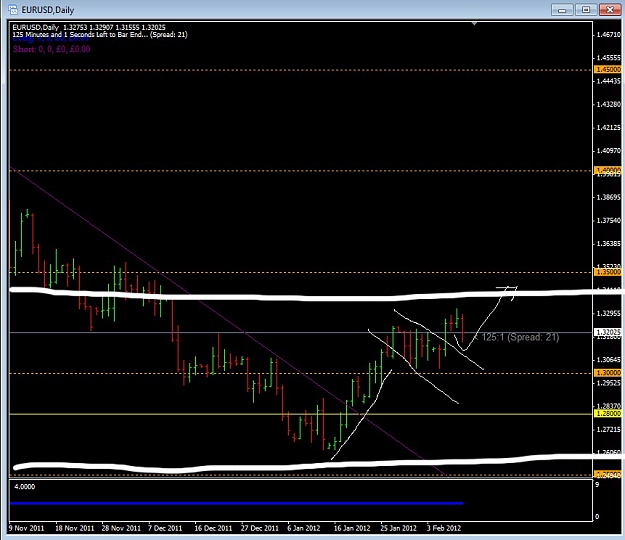Click the blue indicator line in subwindow
This screenshot has height=540, width=625.
pos(237,503)
